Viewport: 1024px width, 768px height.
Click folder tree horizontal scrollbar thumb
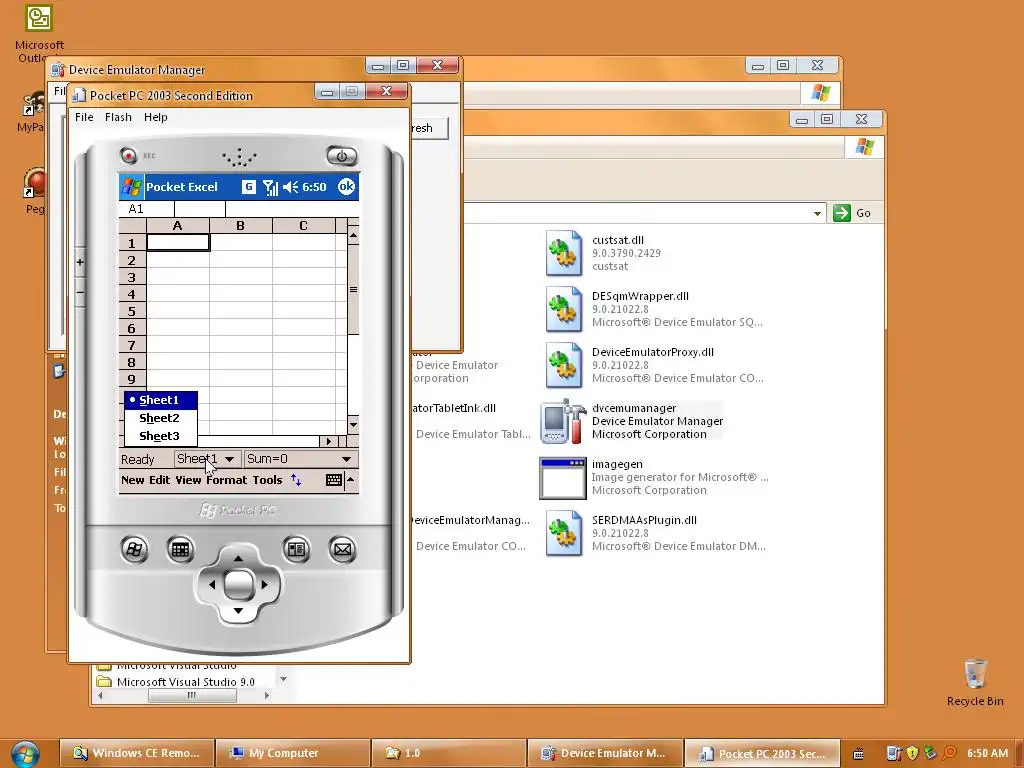(192, 696)
